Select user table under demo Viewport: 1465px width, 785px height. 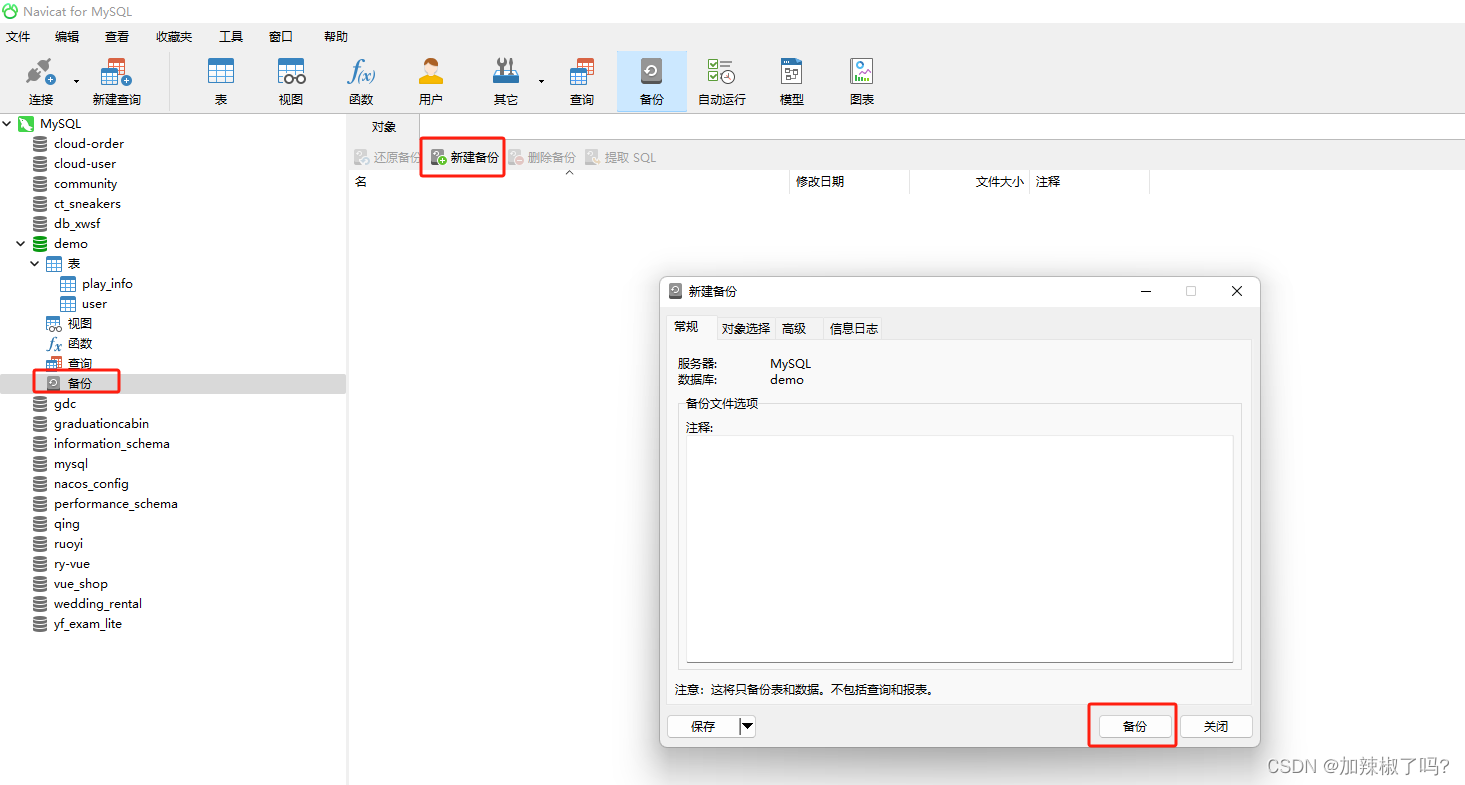(94, 303)
